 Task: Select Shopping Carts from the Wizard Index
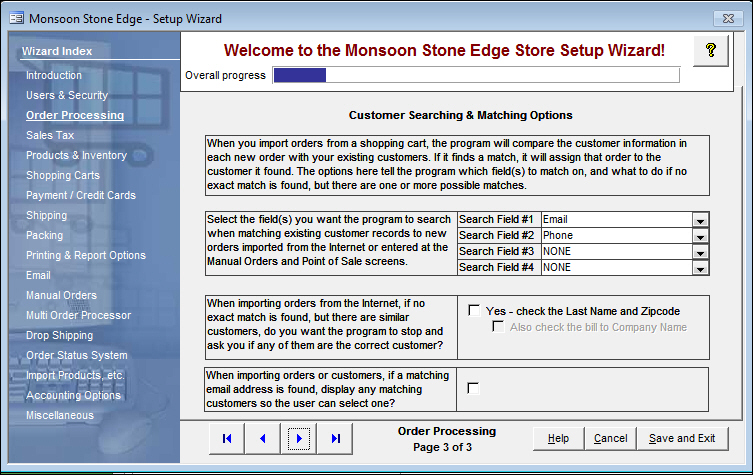coord(62,175)
